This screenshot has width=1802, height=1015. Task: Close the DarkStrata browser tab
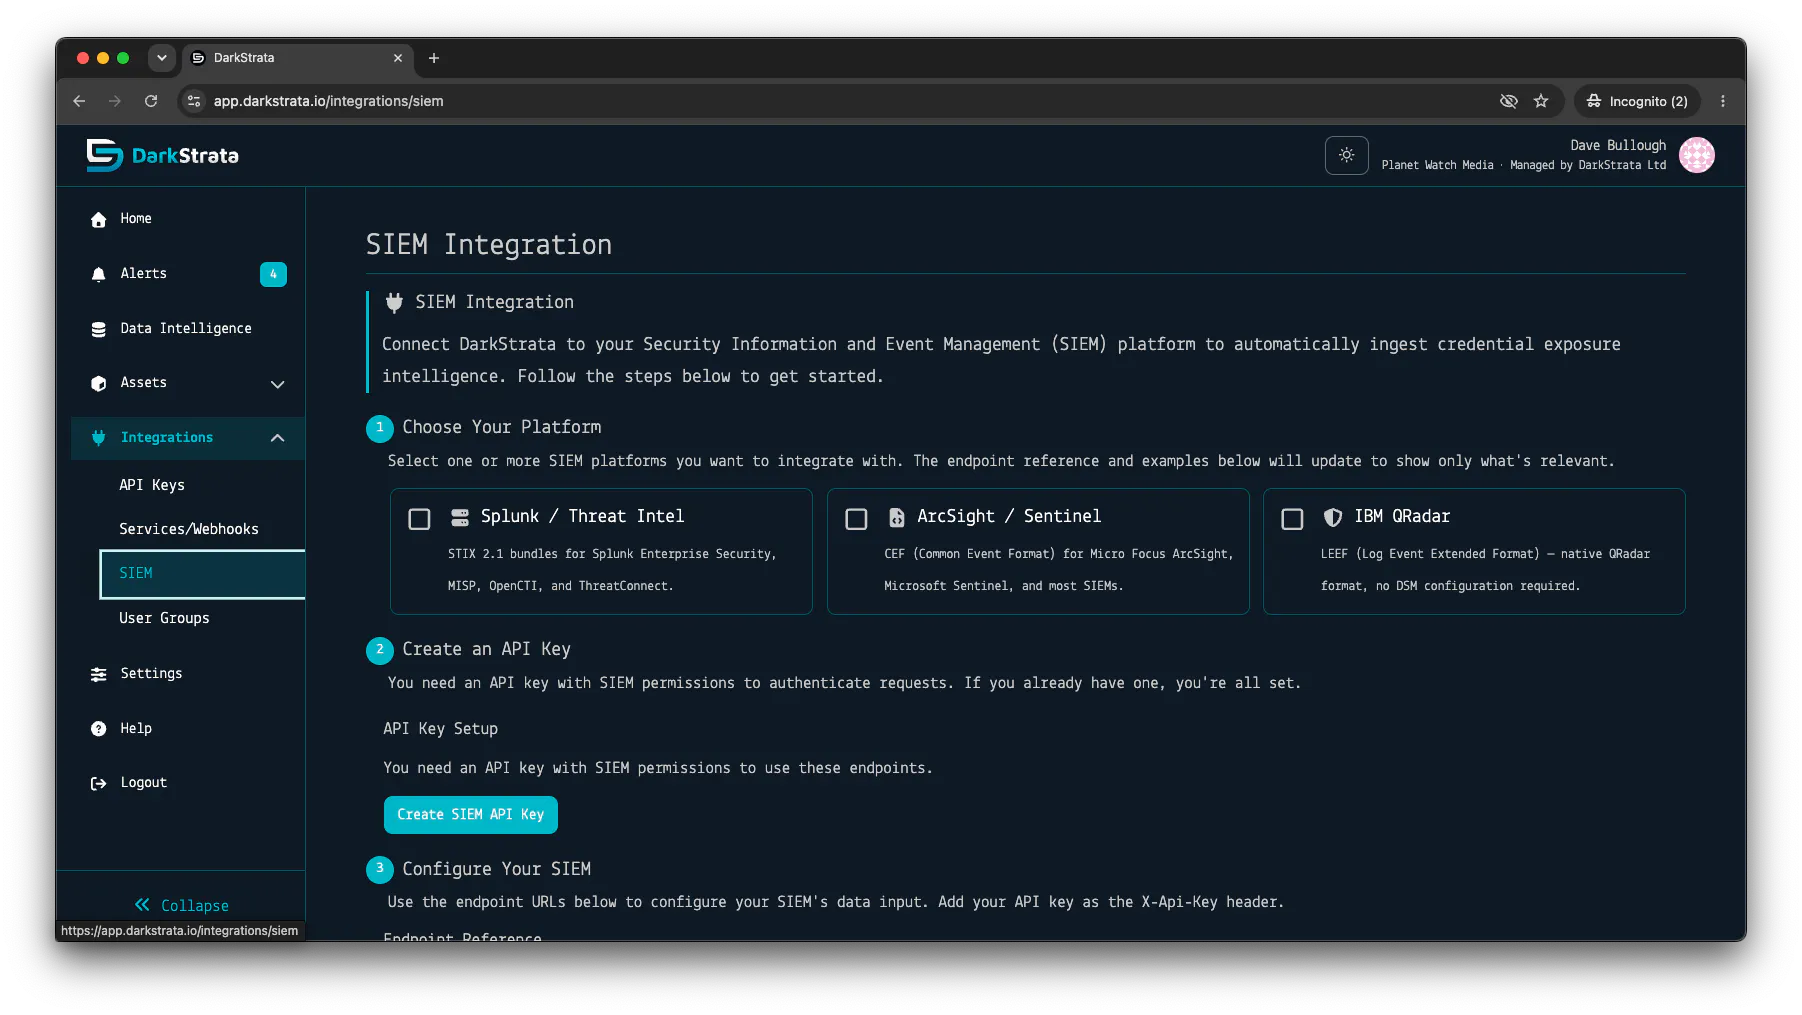(x=398, y=58)
